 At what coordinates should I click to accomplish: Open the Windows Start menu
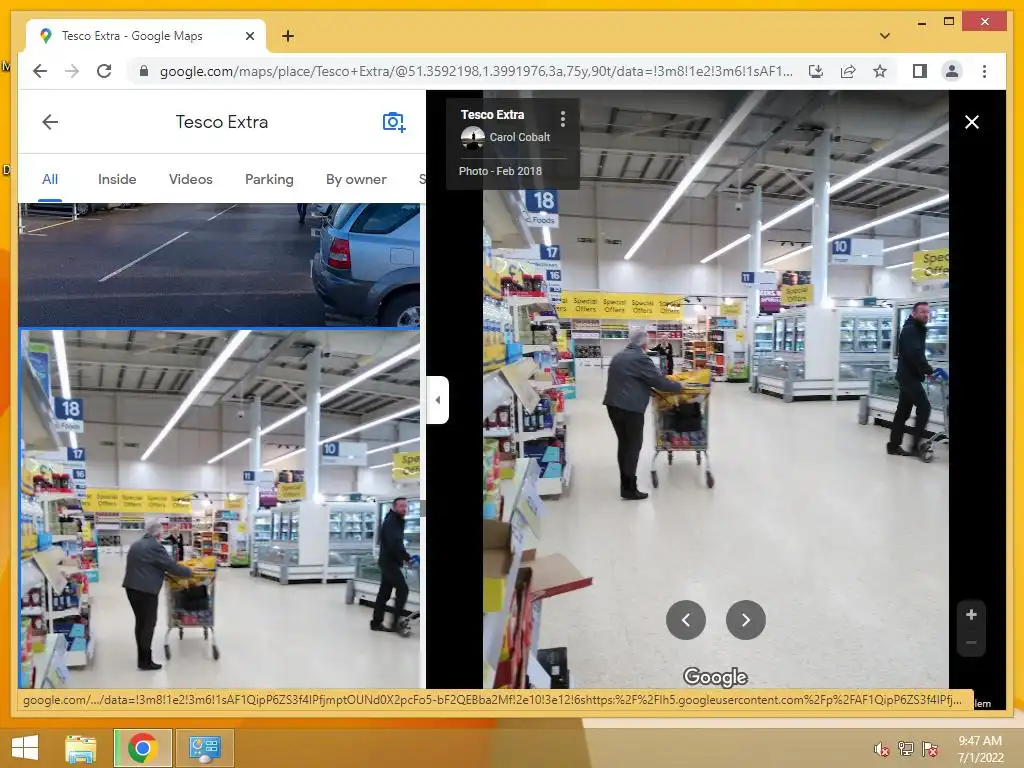coord(25,748)
